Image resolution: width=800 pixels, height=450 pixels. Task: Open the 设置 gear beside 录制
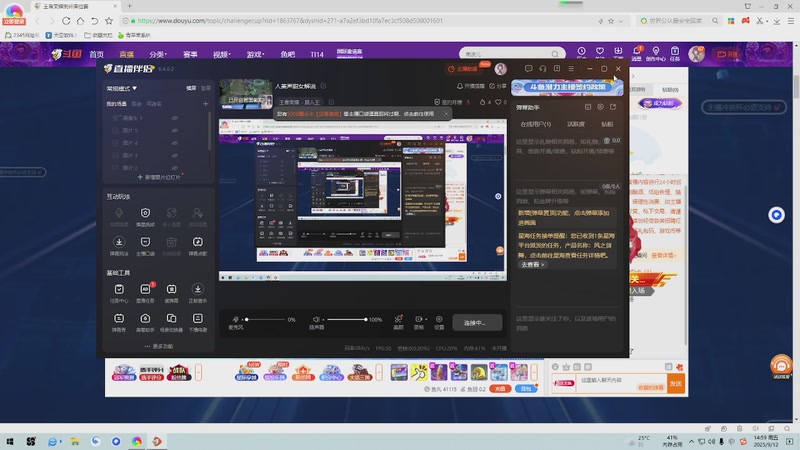pyautogui.click(x=439, y=322)
